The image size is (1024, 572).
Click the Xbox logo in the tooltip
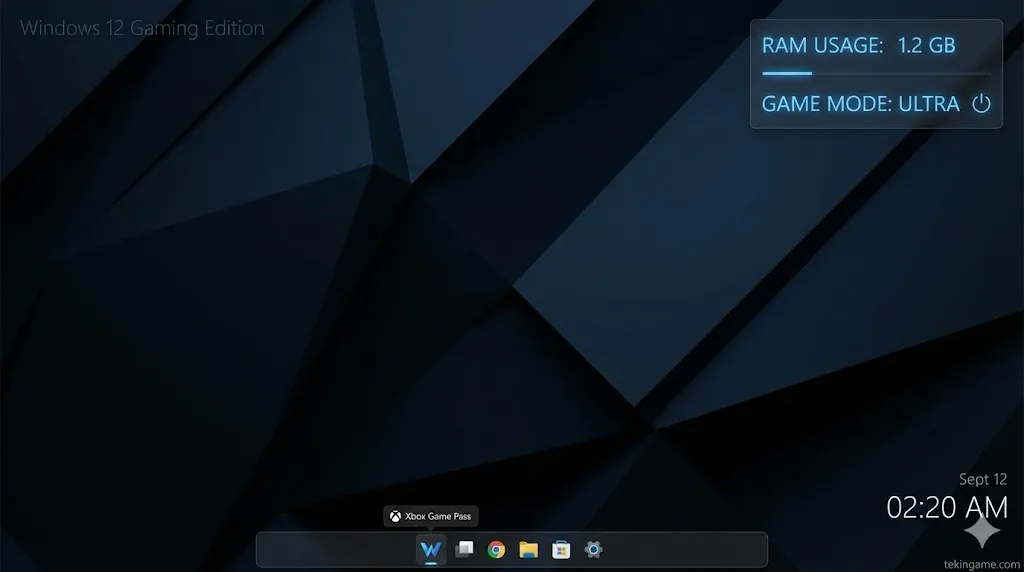tap(396, 517)
